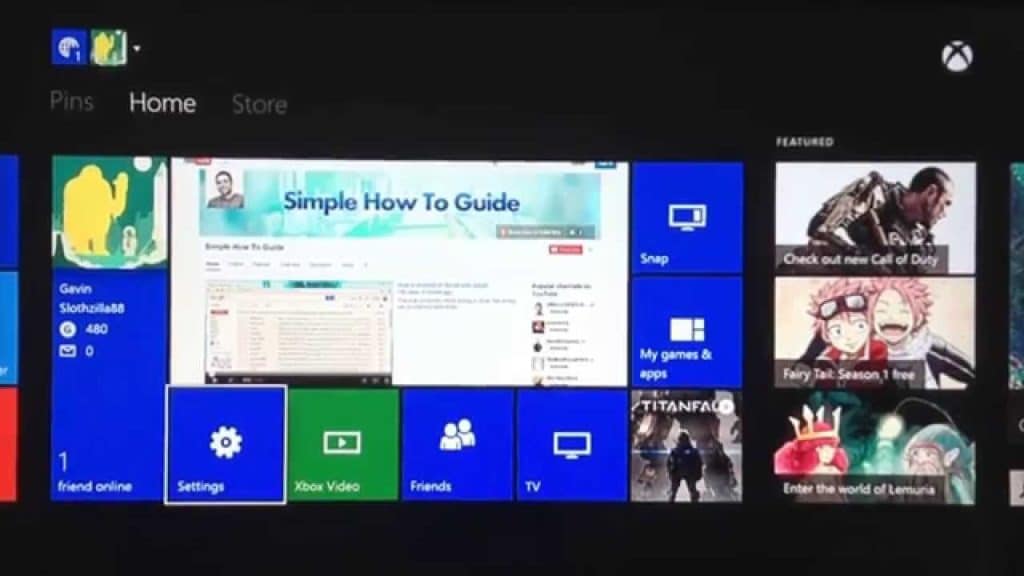Open the TV tile

click(572, 445)
